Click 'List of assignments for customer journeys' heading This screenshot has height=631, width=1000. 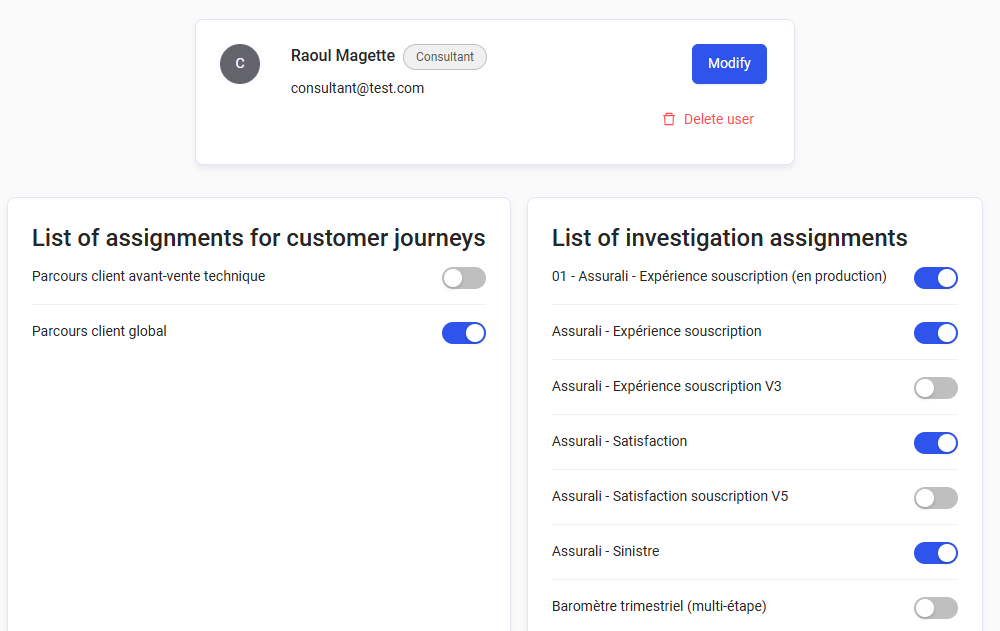(258, 238)
